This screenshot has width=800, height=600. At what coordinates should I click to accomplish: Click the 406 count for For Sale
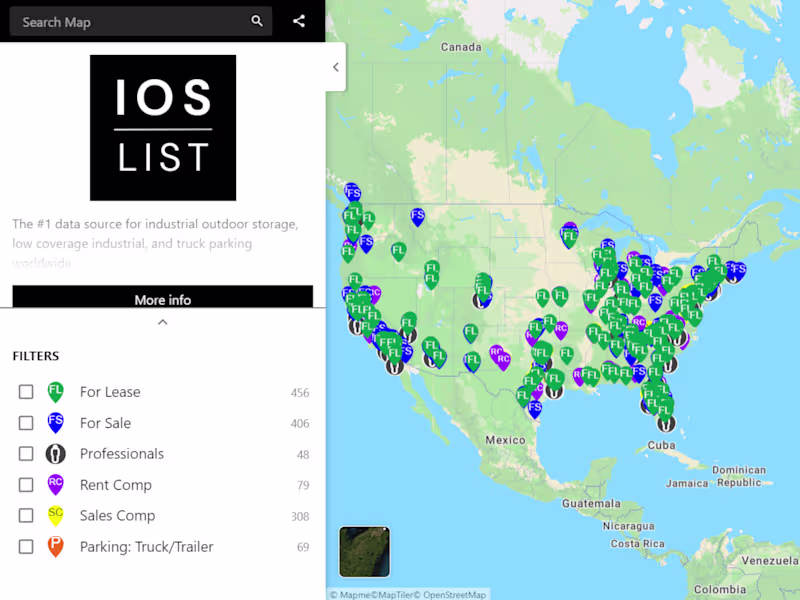(x=300, y=423)
